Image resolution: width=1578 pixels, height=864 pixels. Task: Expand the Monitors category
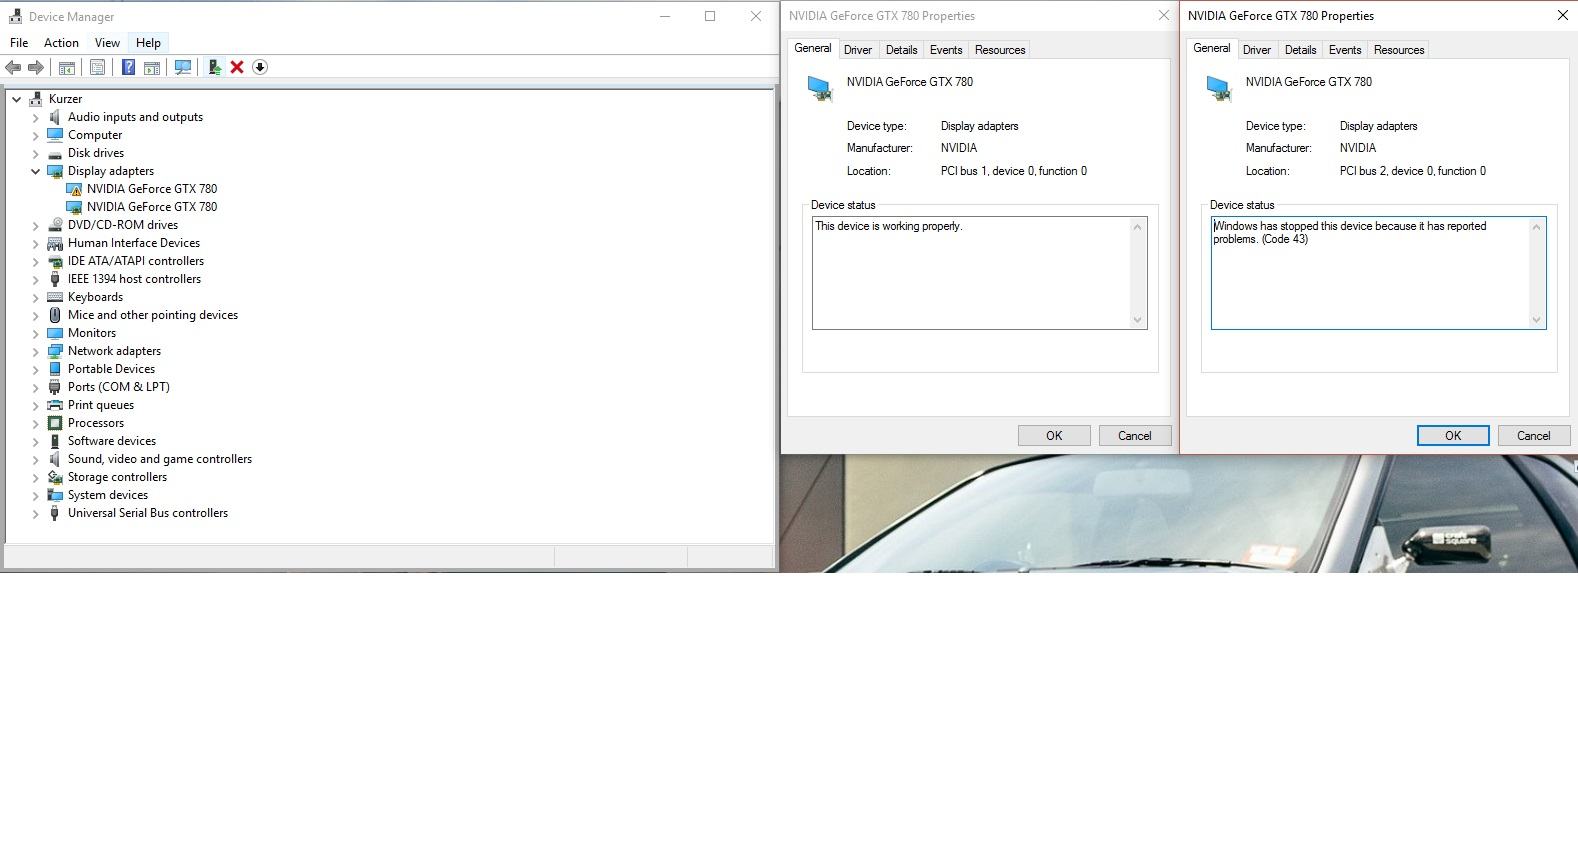click(36, 333)
